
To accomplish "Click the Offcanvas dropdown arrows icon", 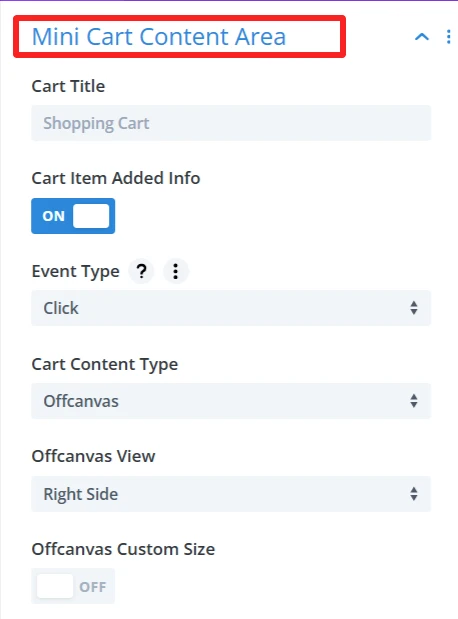I will click(414, 401).
